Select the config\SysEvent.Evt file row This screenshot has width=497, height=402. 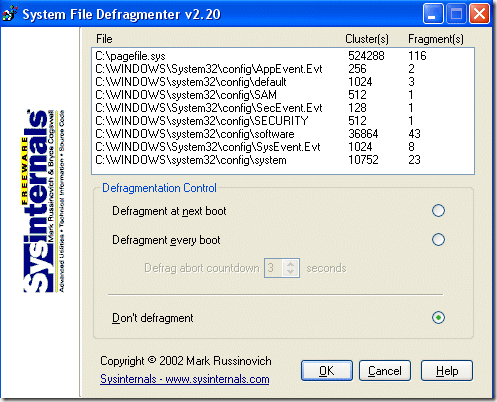(283, 147)
